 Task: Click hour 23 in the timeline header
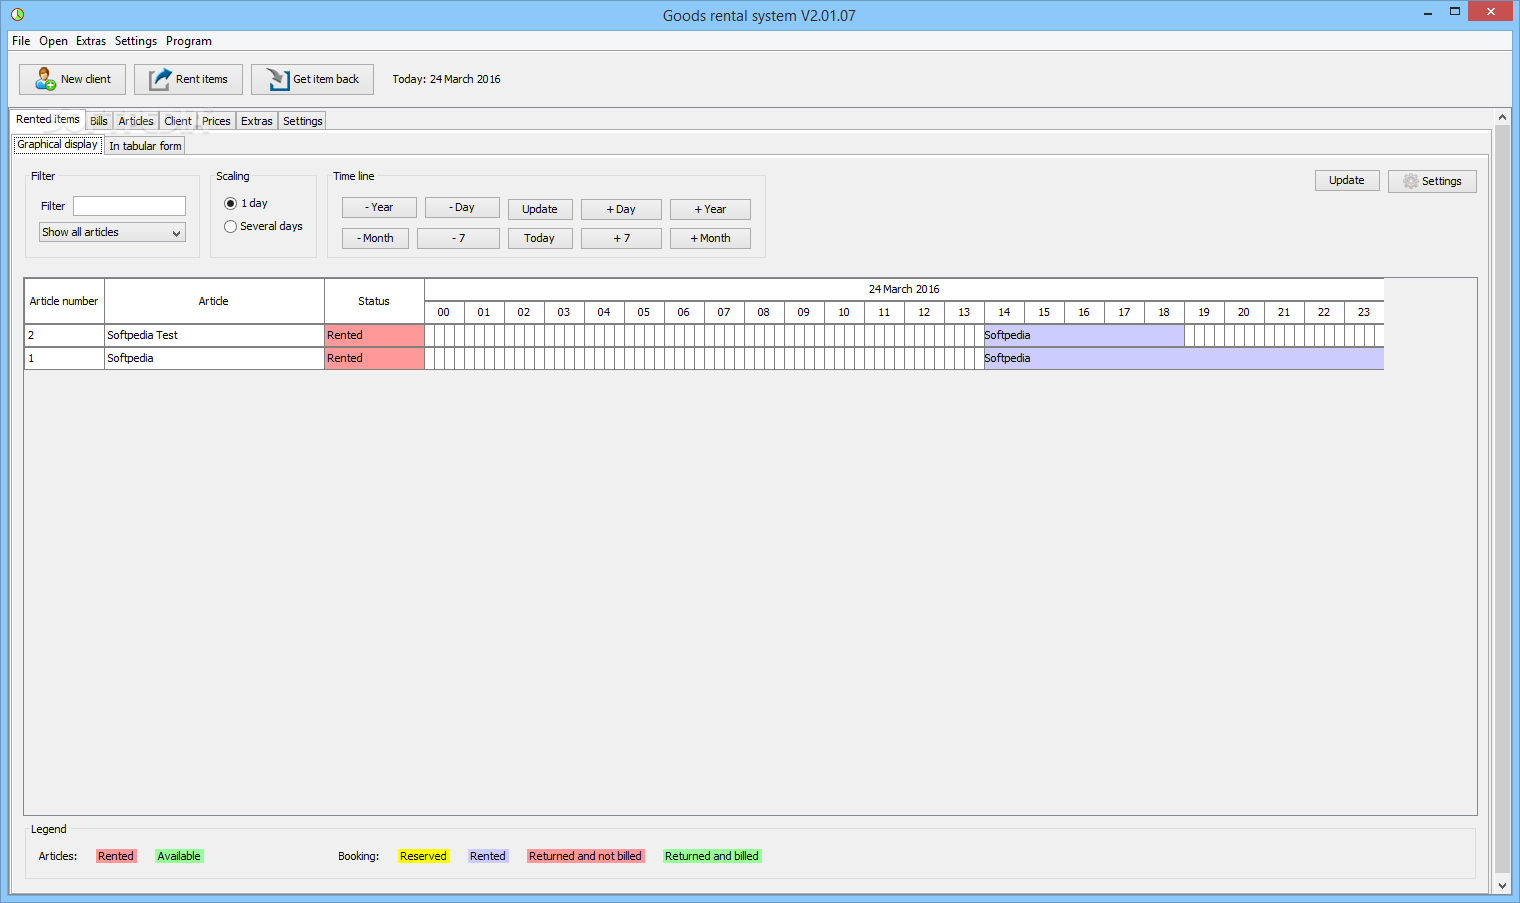1364,312
